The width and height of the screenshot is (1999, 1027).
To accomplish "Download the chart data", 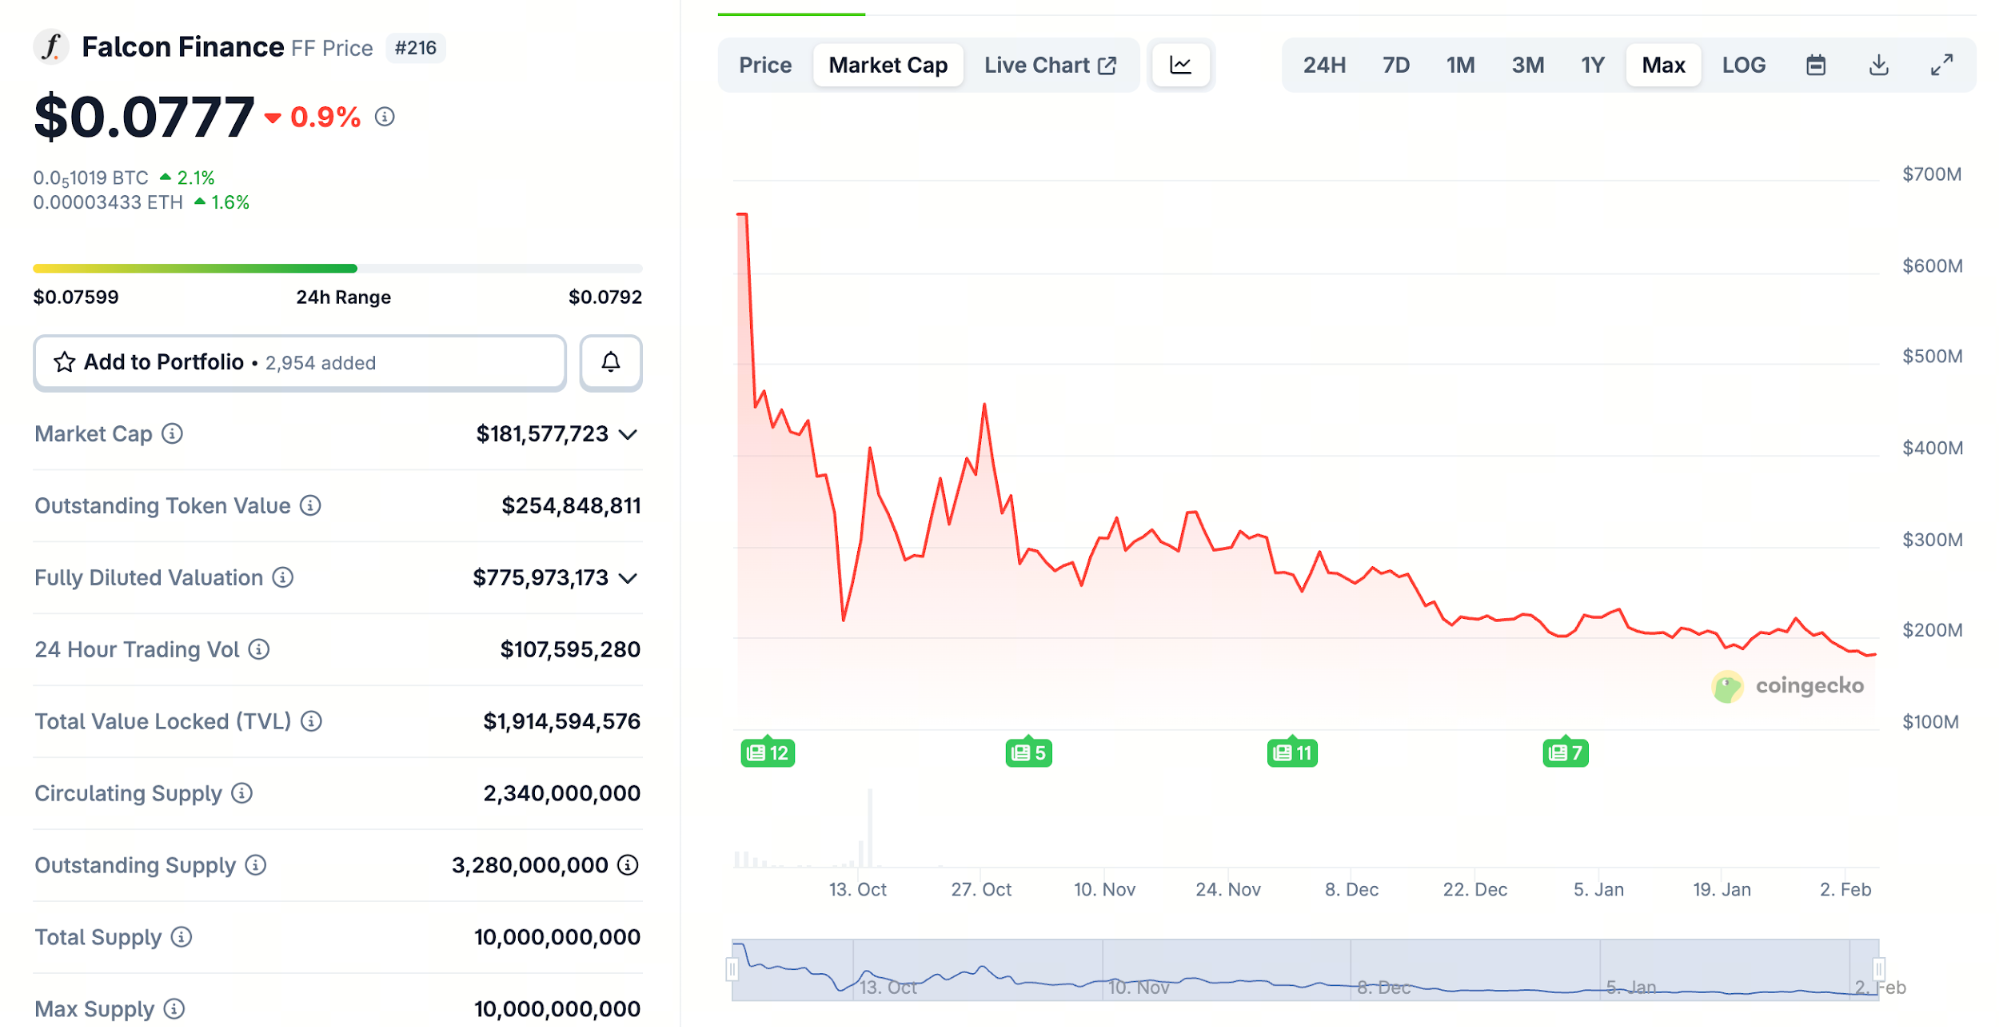I will tap(1879, 65).
